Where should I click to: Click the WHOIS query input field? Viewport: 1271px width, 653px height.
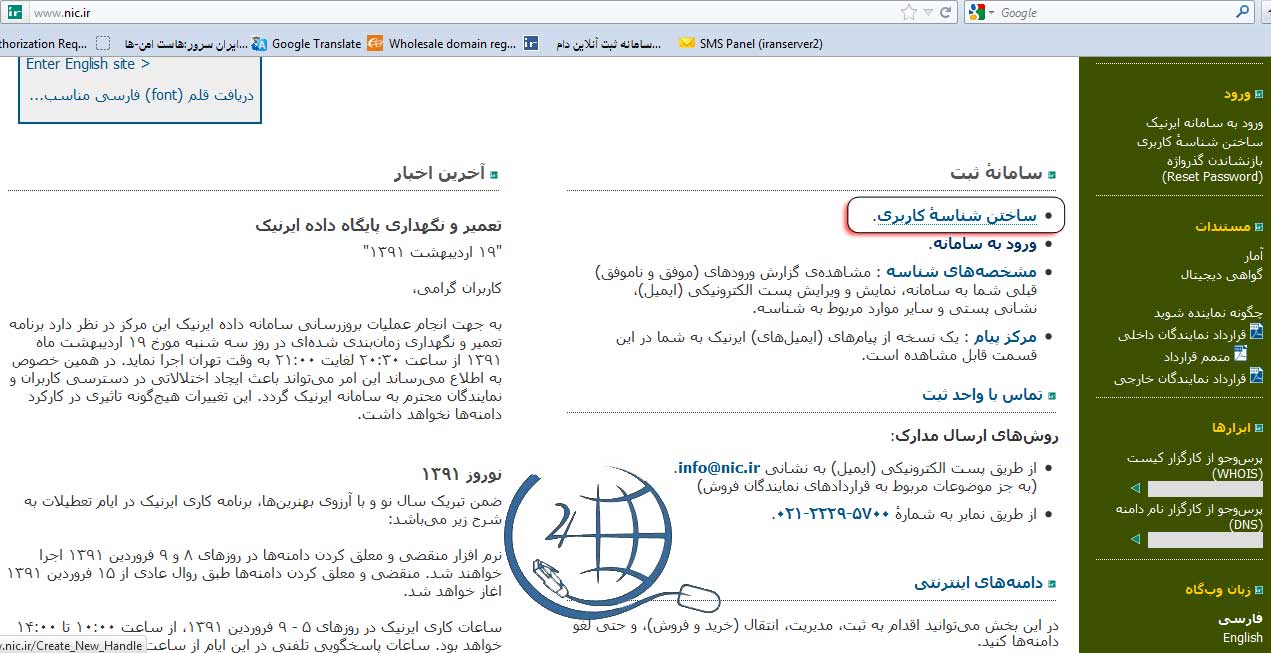click(x=1205, y=489)
